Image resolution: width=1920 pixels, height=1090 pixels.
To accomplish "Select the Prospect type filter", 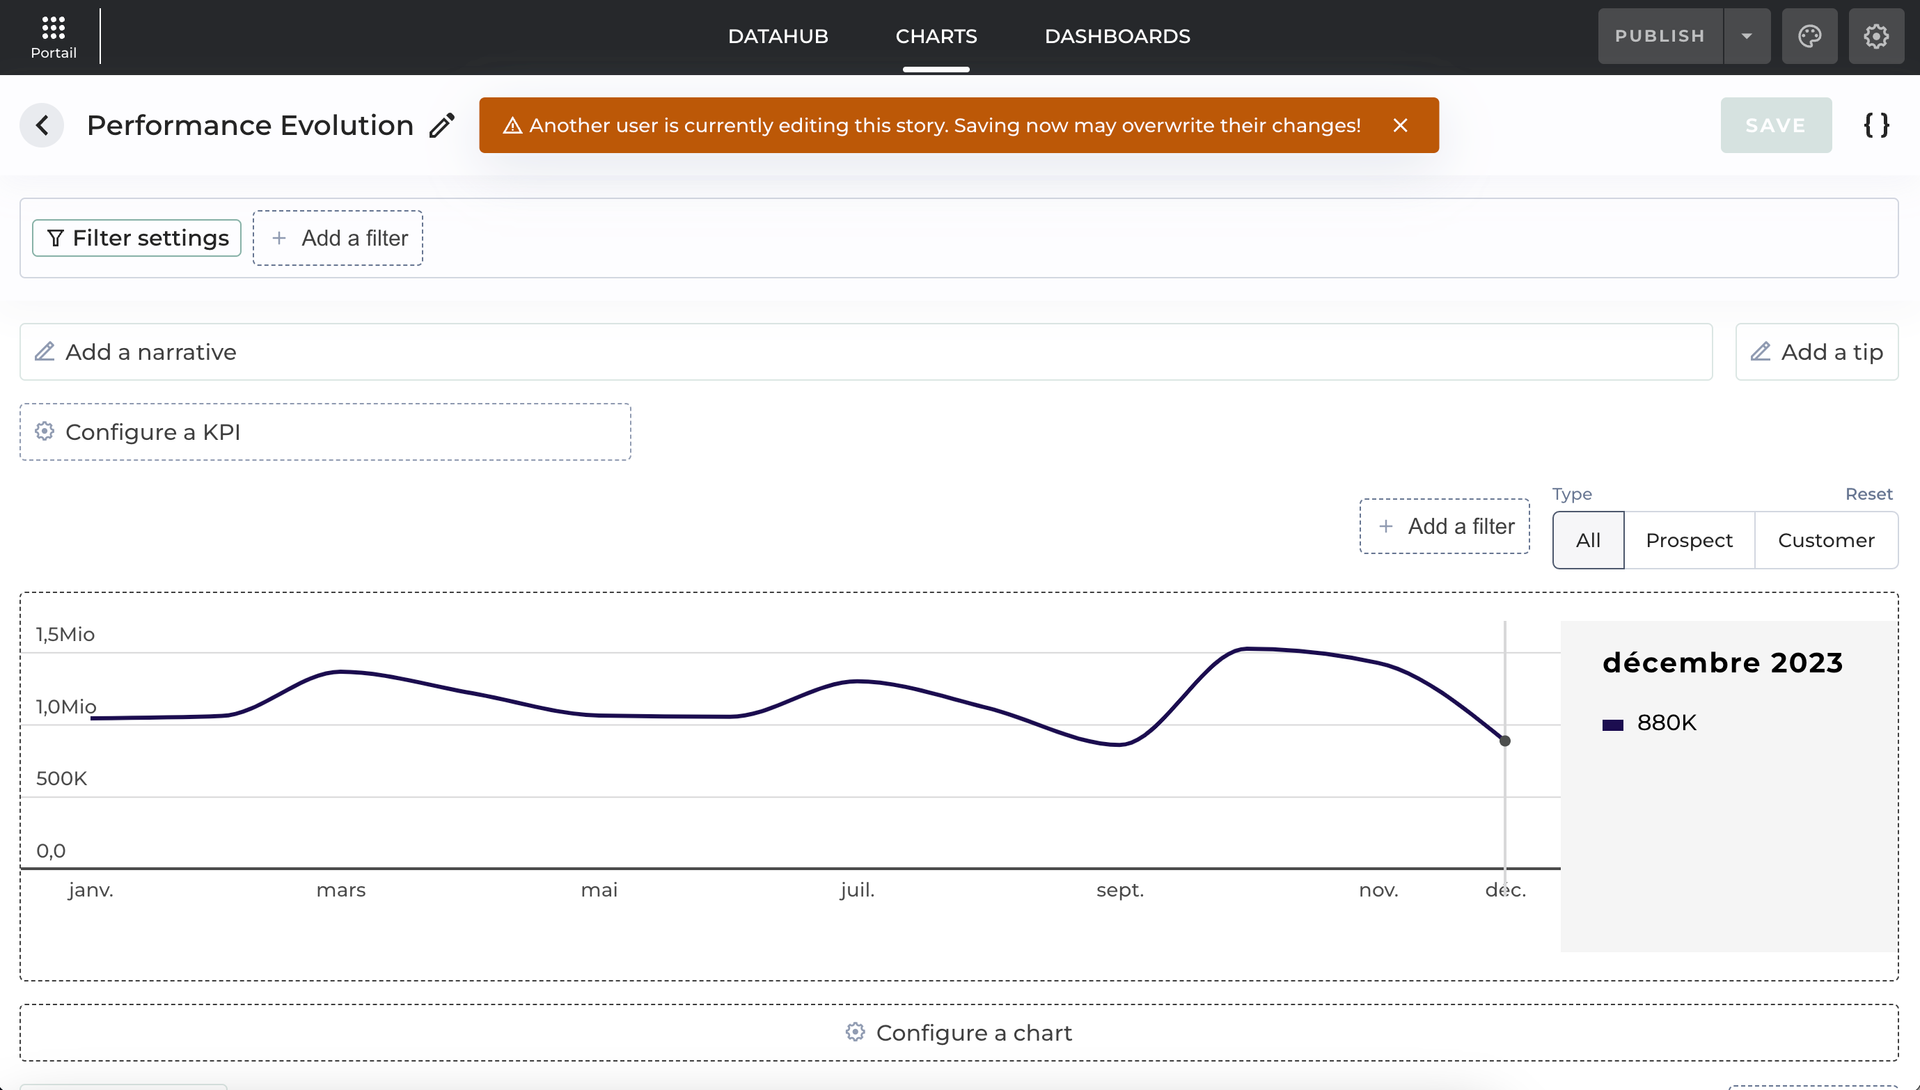I will [x=1689, y=540].
